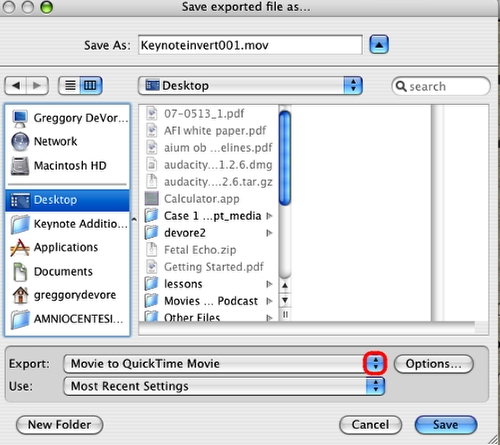Switch to column view mode
500x445 pixels.
[91, 86]
